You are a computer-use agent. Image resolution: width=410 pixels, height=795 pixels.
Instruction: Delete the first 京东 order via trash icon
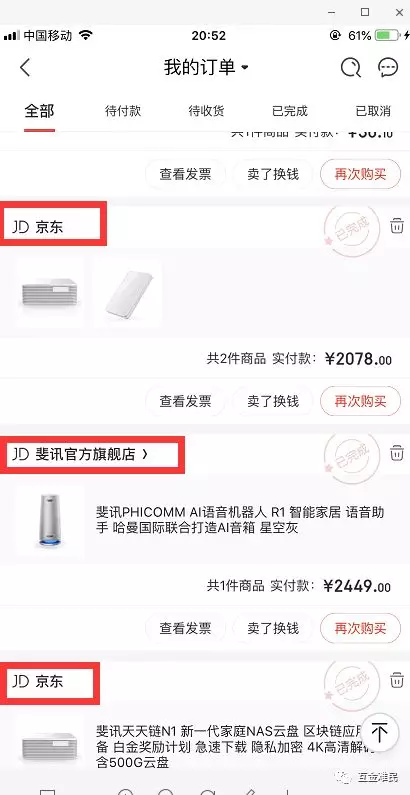397,226
